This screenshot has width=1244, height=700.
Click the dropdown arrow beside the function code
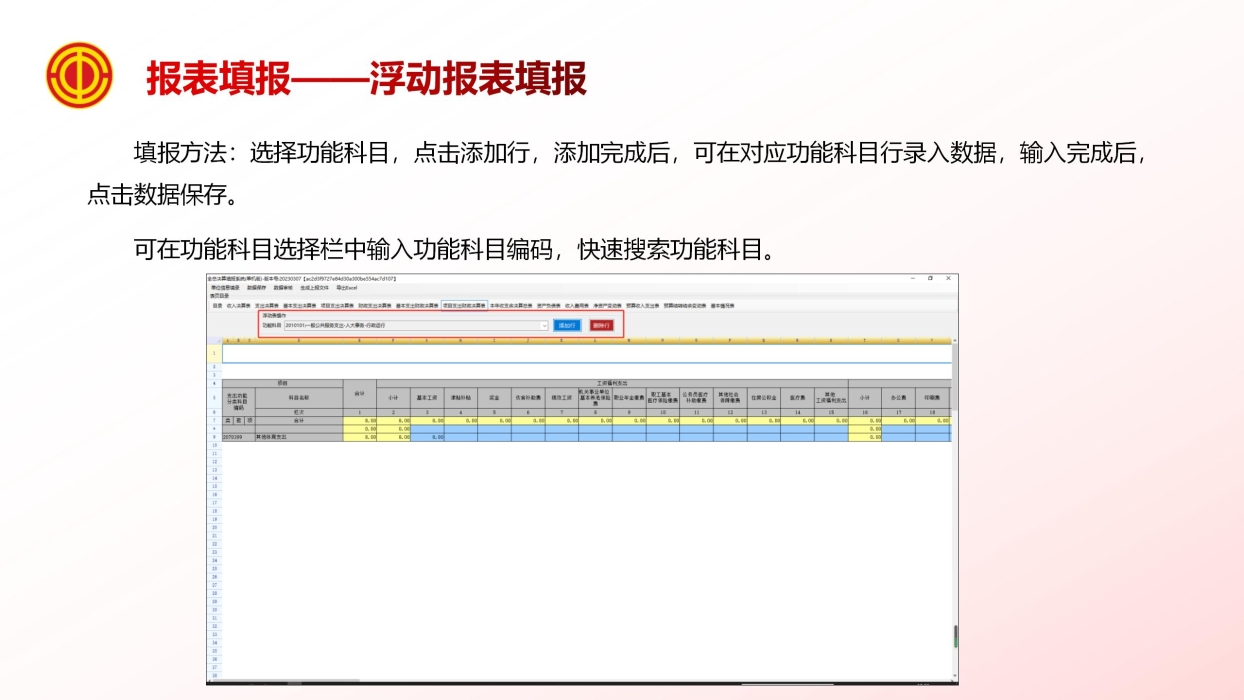(544, 323)
